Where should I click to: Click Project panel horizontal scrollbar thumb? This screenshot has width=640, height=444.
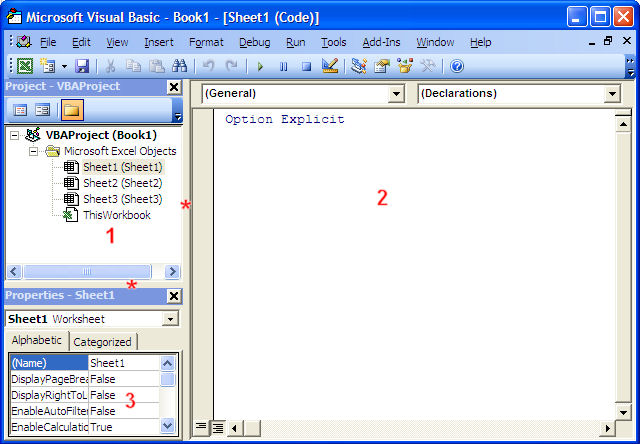87,271
